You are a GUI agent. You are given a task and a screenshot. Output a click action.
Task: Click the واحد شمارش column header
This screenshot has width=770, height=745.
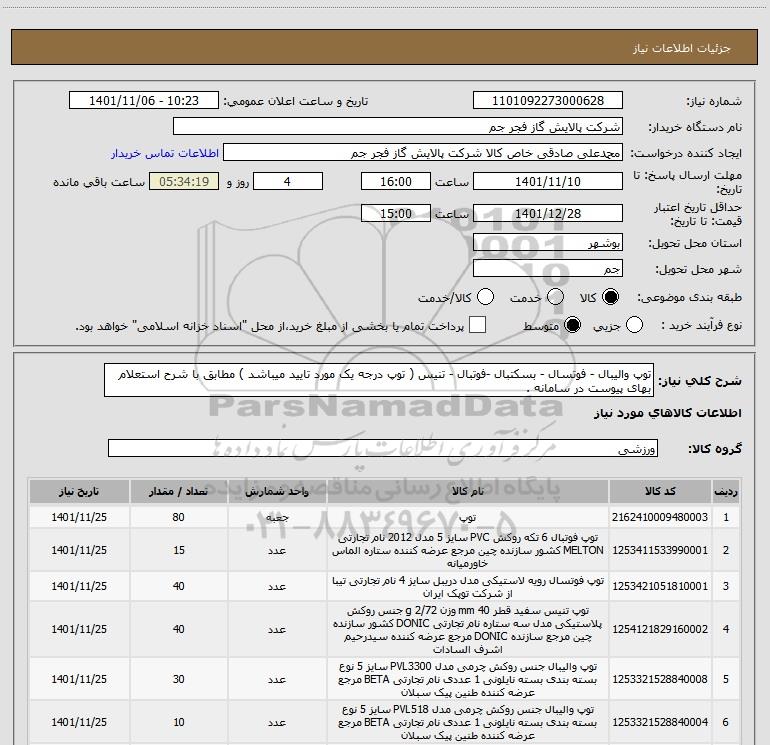click(x=277, y=491)
